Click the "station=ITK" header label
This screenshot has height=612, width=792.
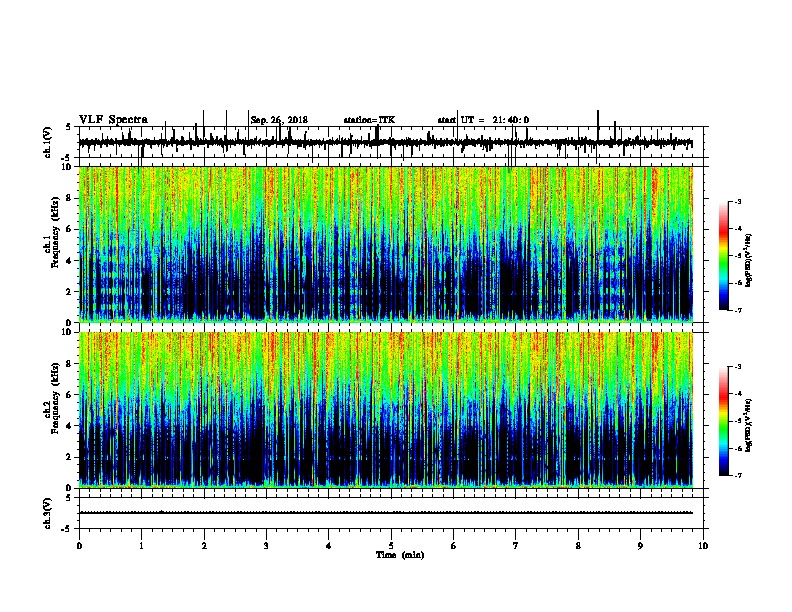pos(369,120)
